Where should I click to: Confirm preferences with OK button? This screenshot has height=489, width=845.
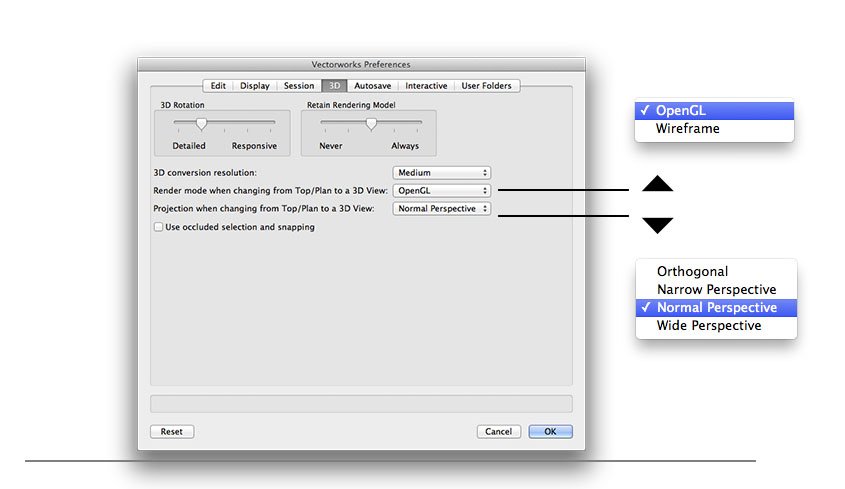click(550, 431)
